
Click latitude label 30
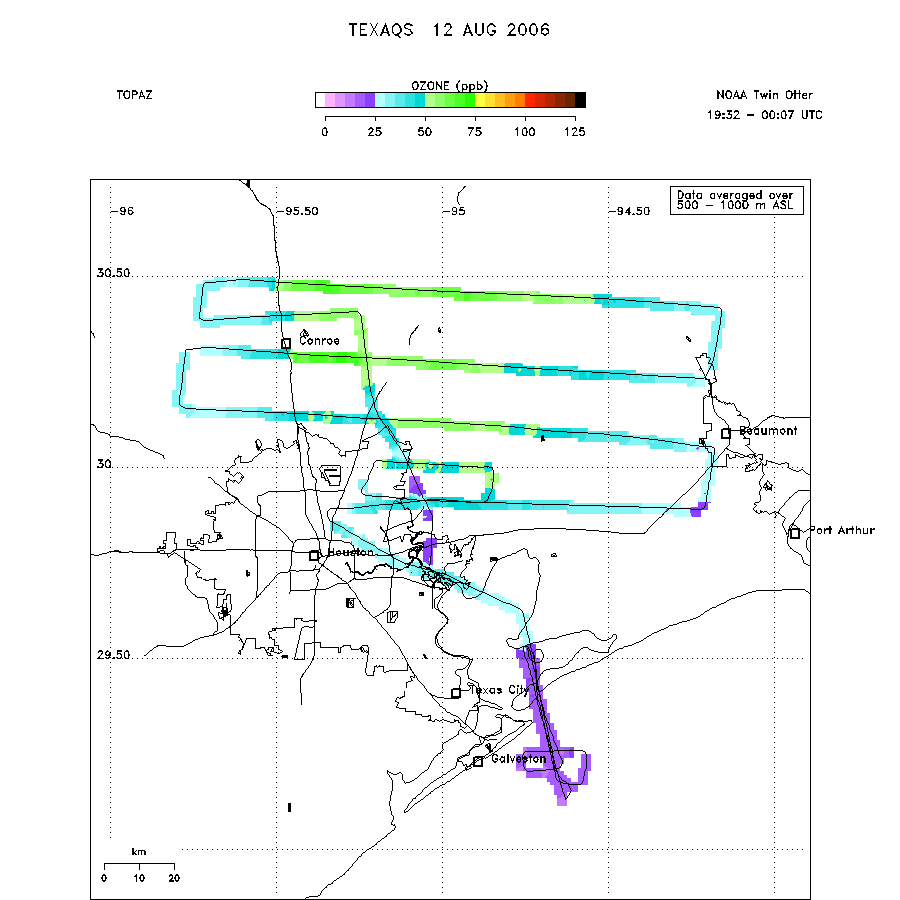pyautogui.click(x=104, y=463)
